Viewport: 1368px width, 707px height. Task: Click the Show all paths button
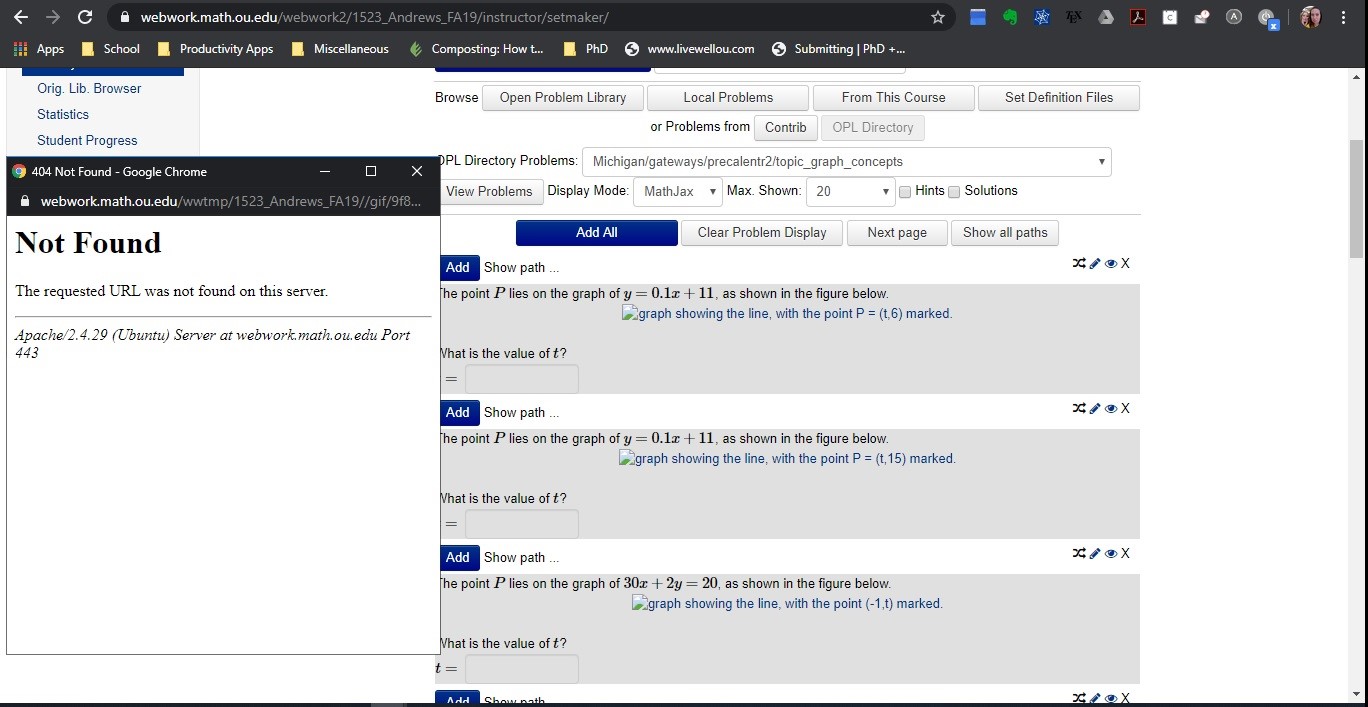[x=1005, y=233]
